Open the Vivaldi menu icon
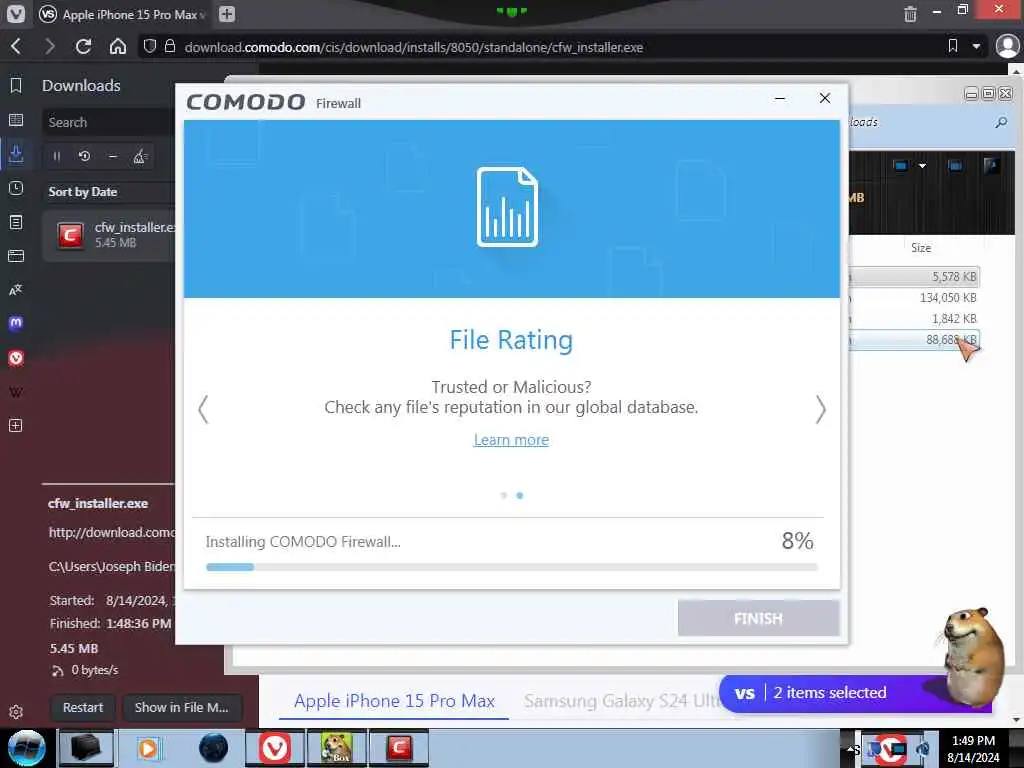The width and height of the screenshot is (1024, 768). coord(16,14)
